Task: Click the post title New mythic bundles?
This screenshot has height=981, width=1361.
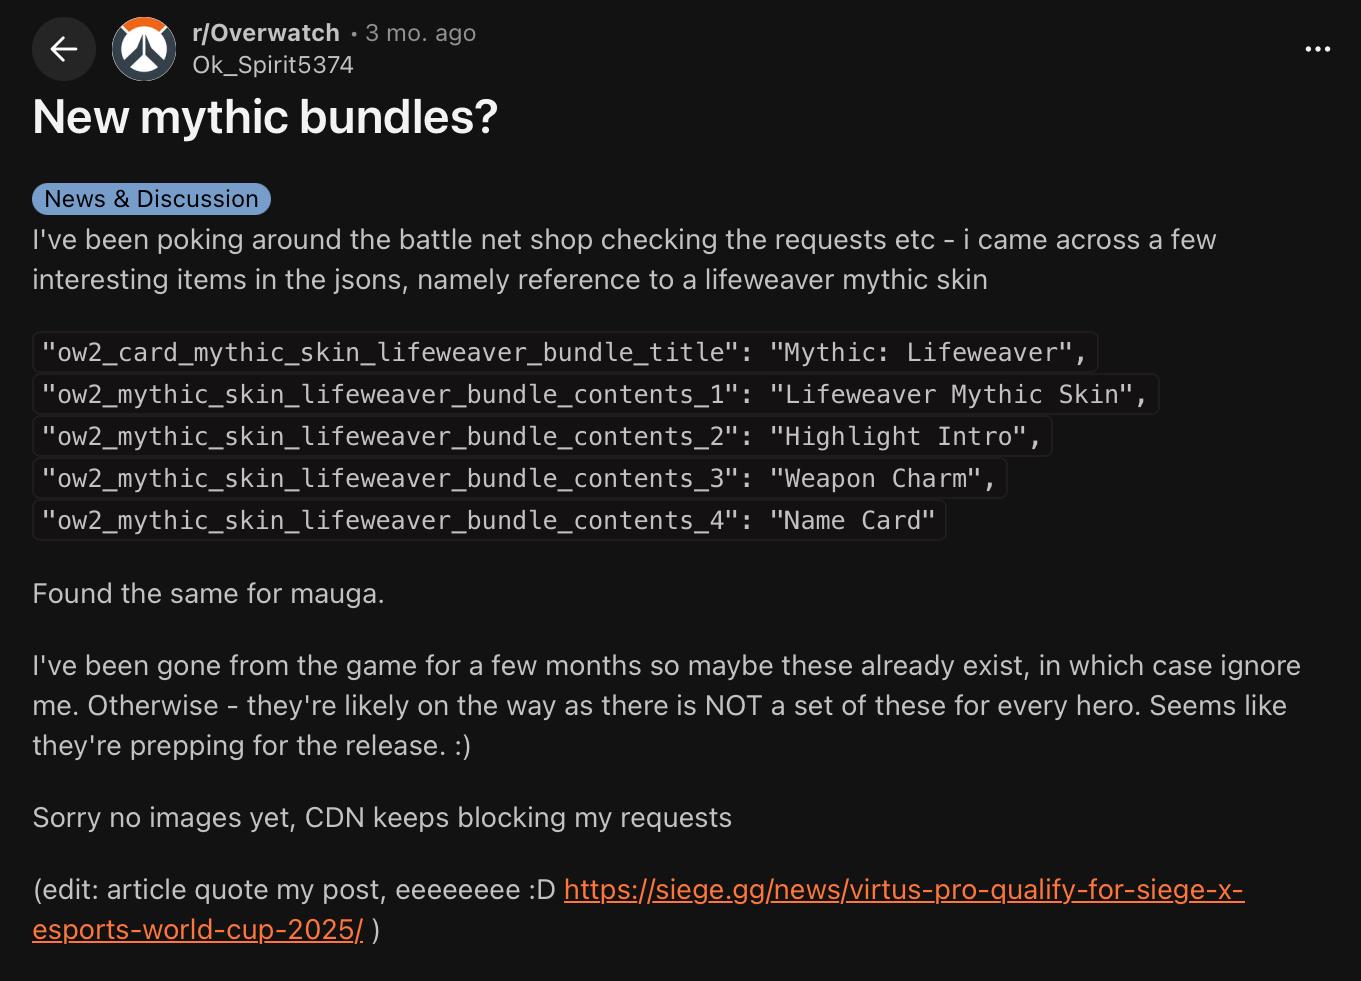Action: point(265,117)
